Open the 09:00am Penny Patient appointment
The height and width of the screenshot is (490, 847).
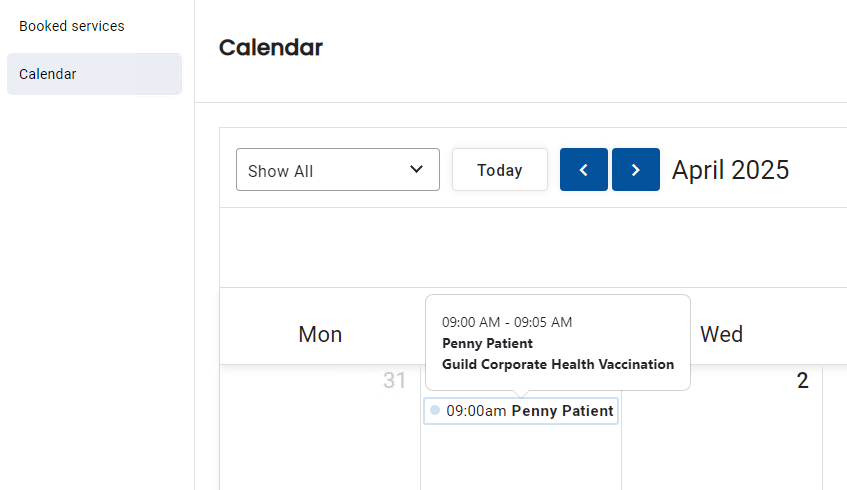[521, 411]
